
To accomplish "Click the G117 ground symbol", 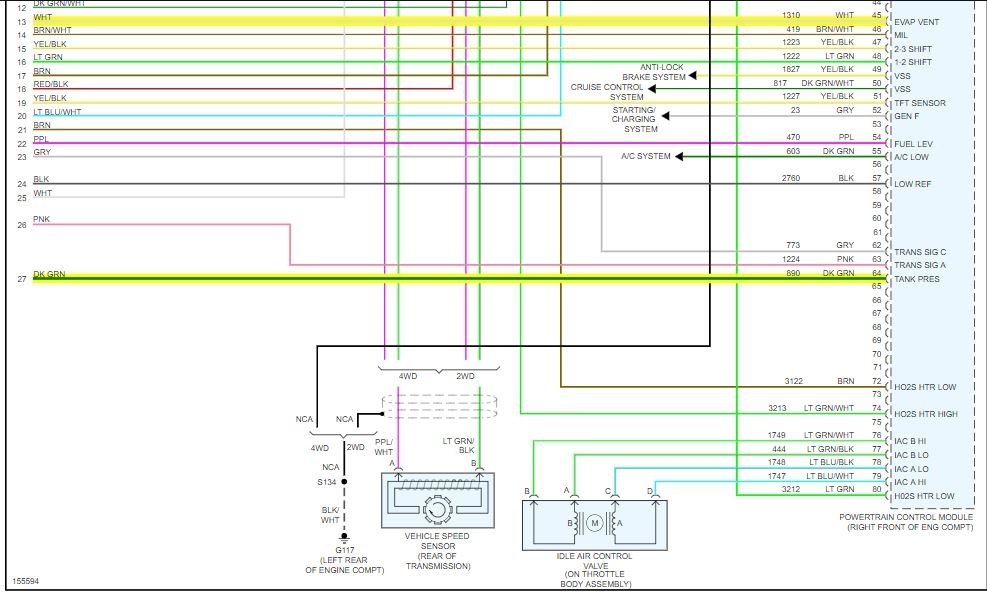I will tap(344, 537).
